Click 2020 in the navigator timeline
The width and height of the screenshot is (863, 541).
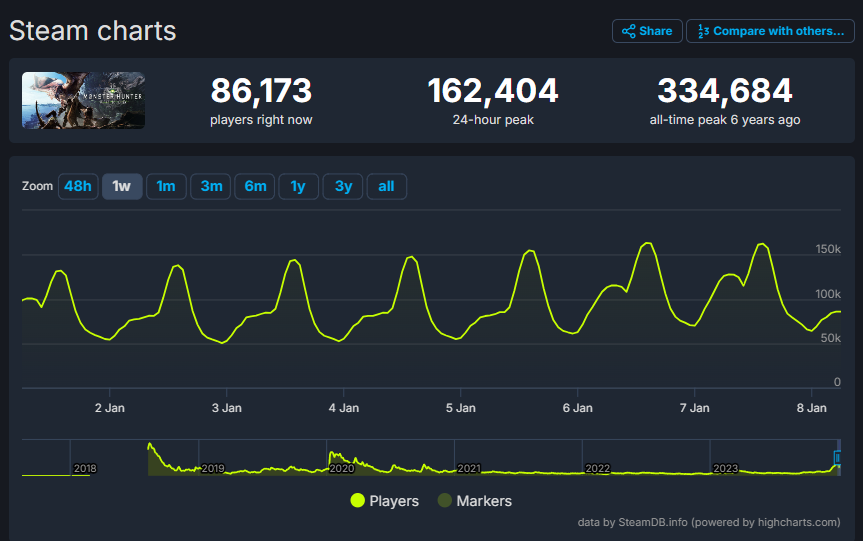tap(341, 468)
